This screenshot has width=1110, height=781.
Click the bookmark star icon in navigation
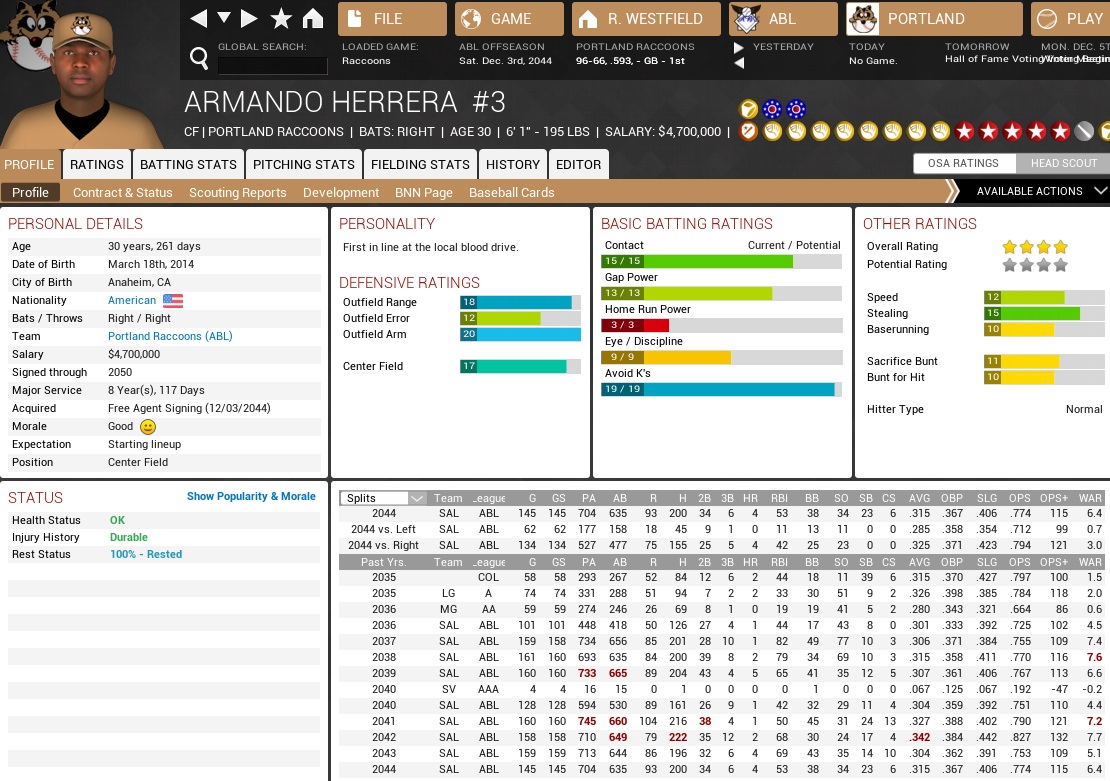281,19
